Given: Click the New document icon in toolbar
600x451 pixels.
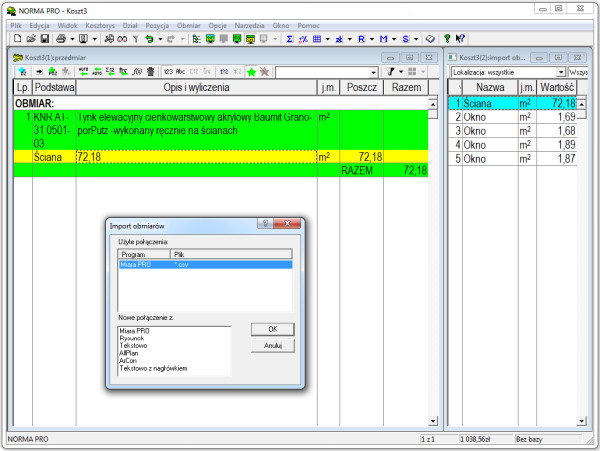Looking at the screenshot, I should 18,38.
